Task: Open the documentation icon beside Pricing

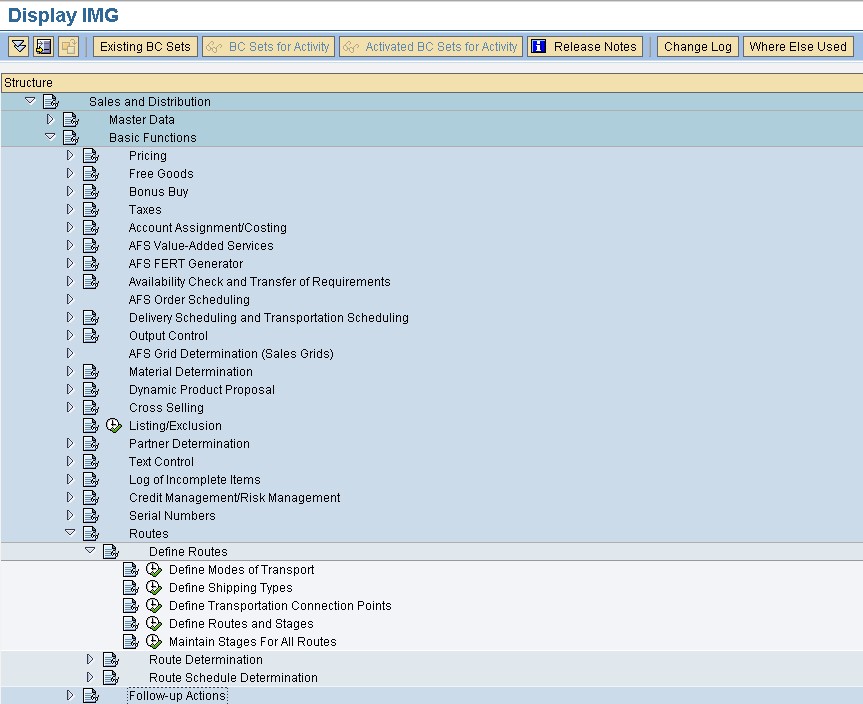Action: tap(92, 155)
